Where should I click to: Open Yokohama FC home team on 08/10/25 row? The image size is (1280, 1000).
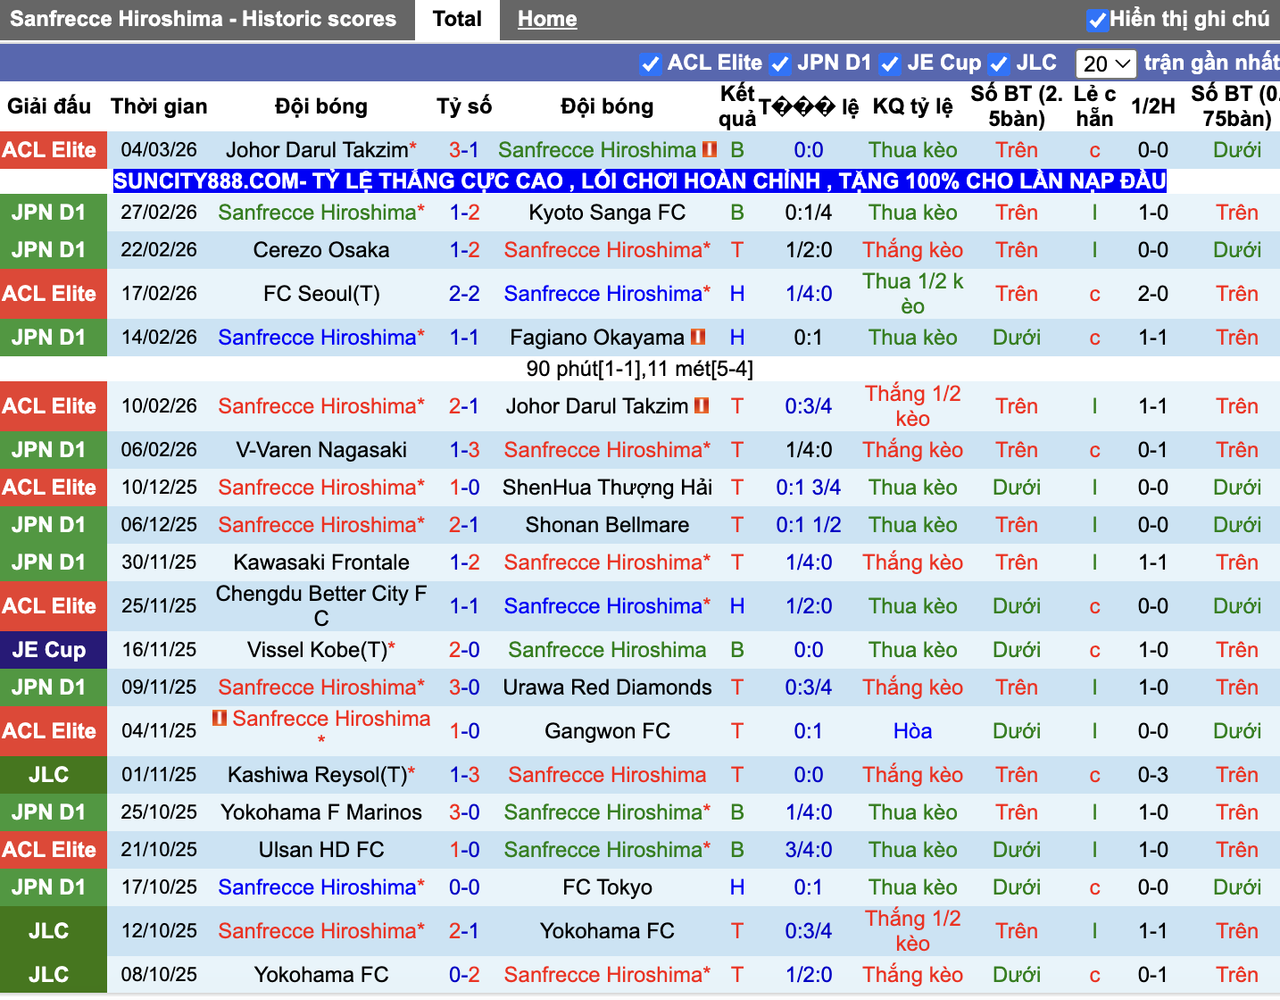pos(321,975)
